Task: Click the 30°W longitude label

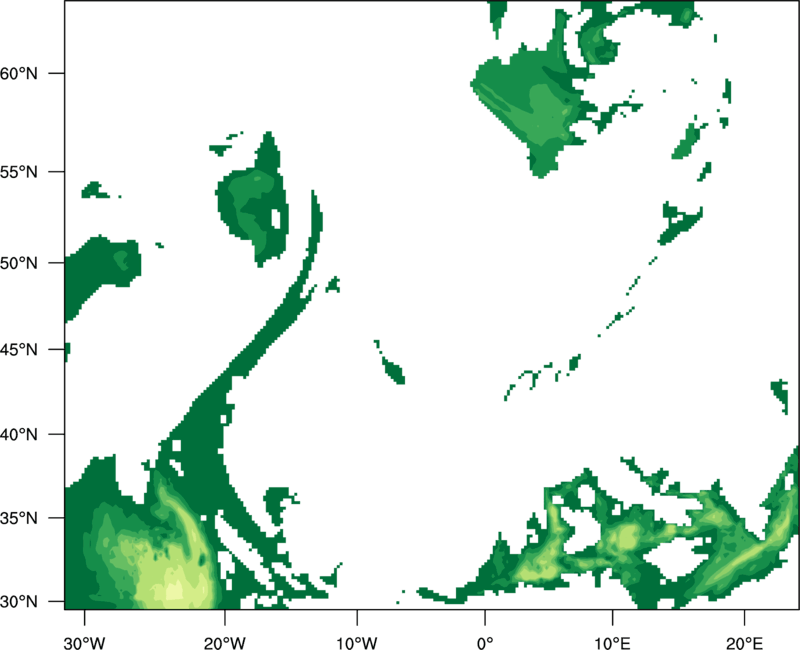Action: point(85,643)
